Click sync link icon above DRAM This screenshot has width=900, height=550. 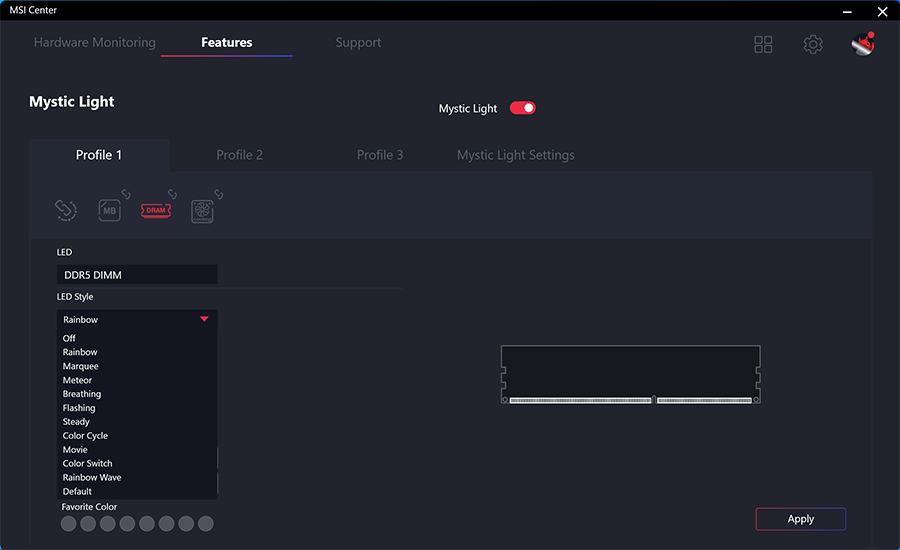click(172, 193)
